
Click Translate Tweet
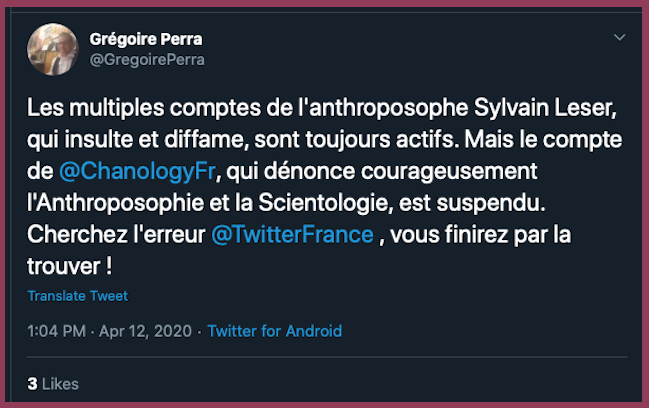[x=78, y=296]
